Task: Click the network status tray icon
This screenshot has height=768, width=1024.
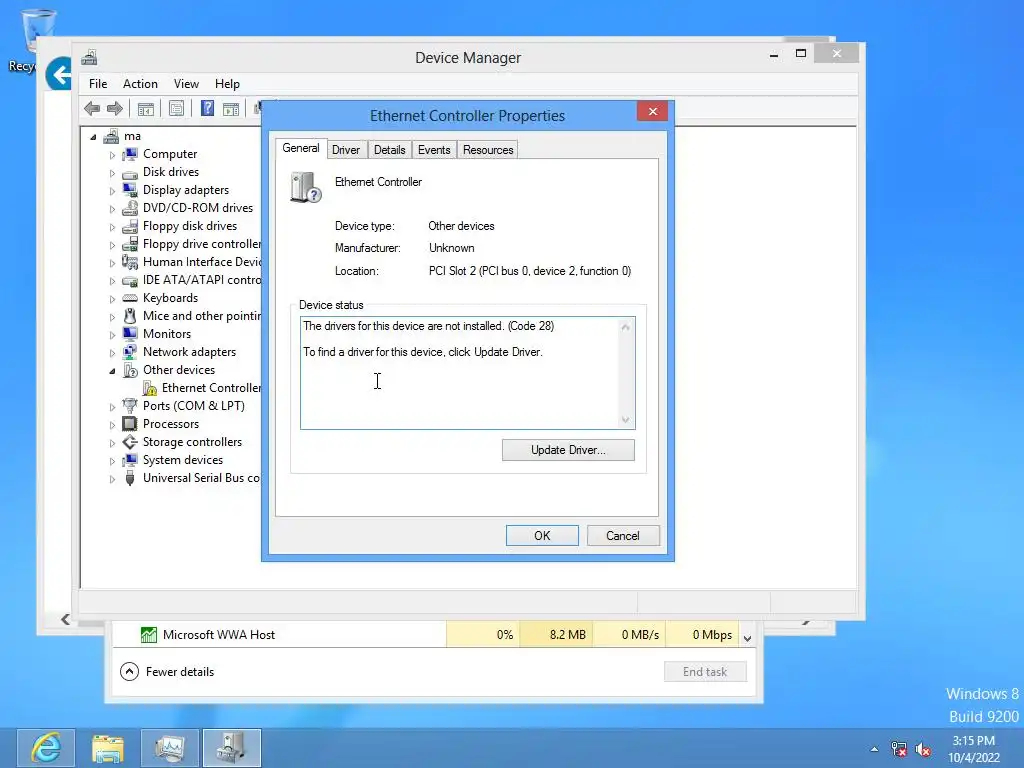Action: pyautogui.click(x=899, y=749)
